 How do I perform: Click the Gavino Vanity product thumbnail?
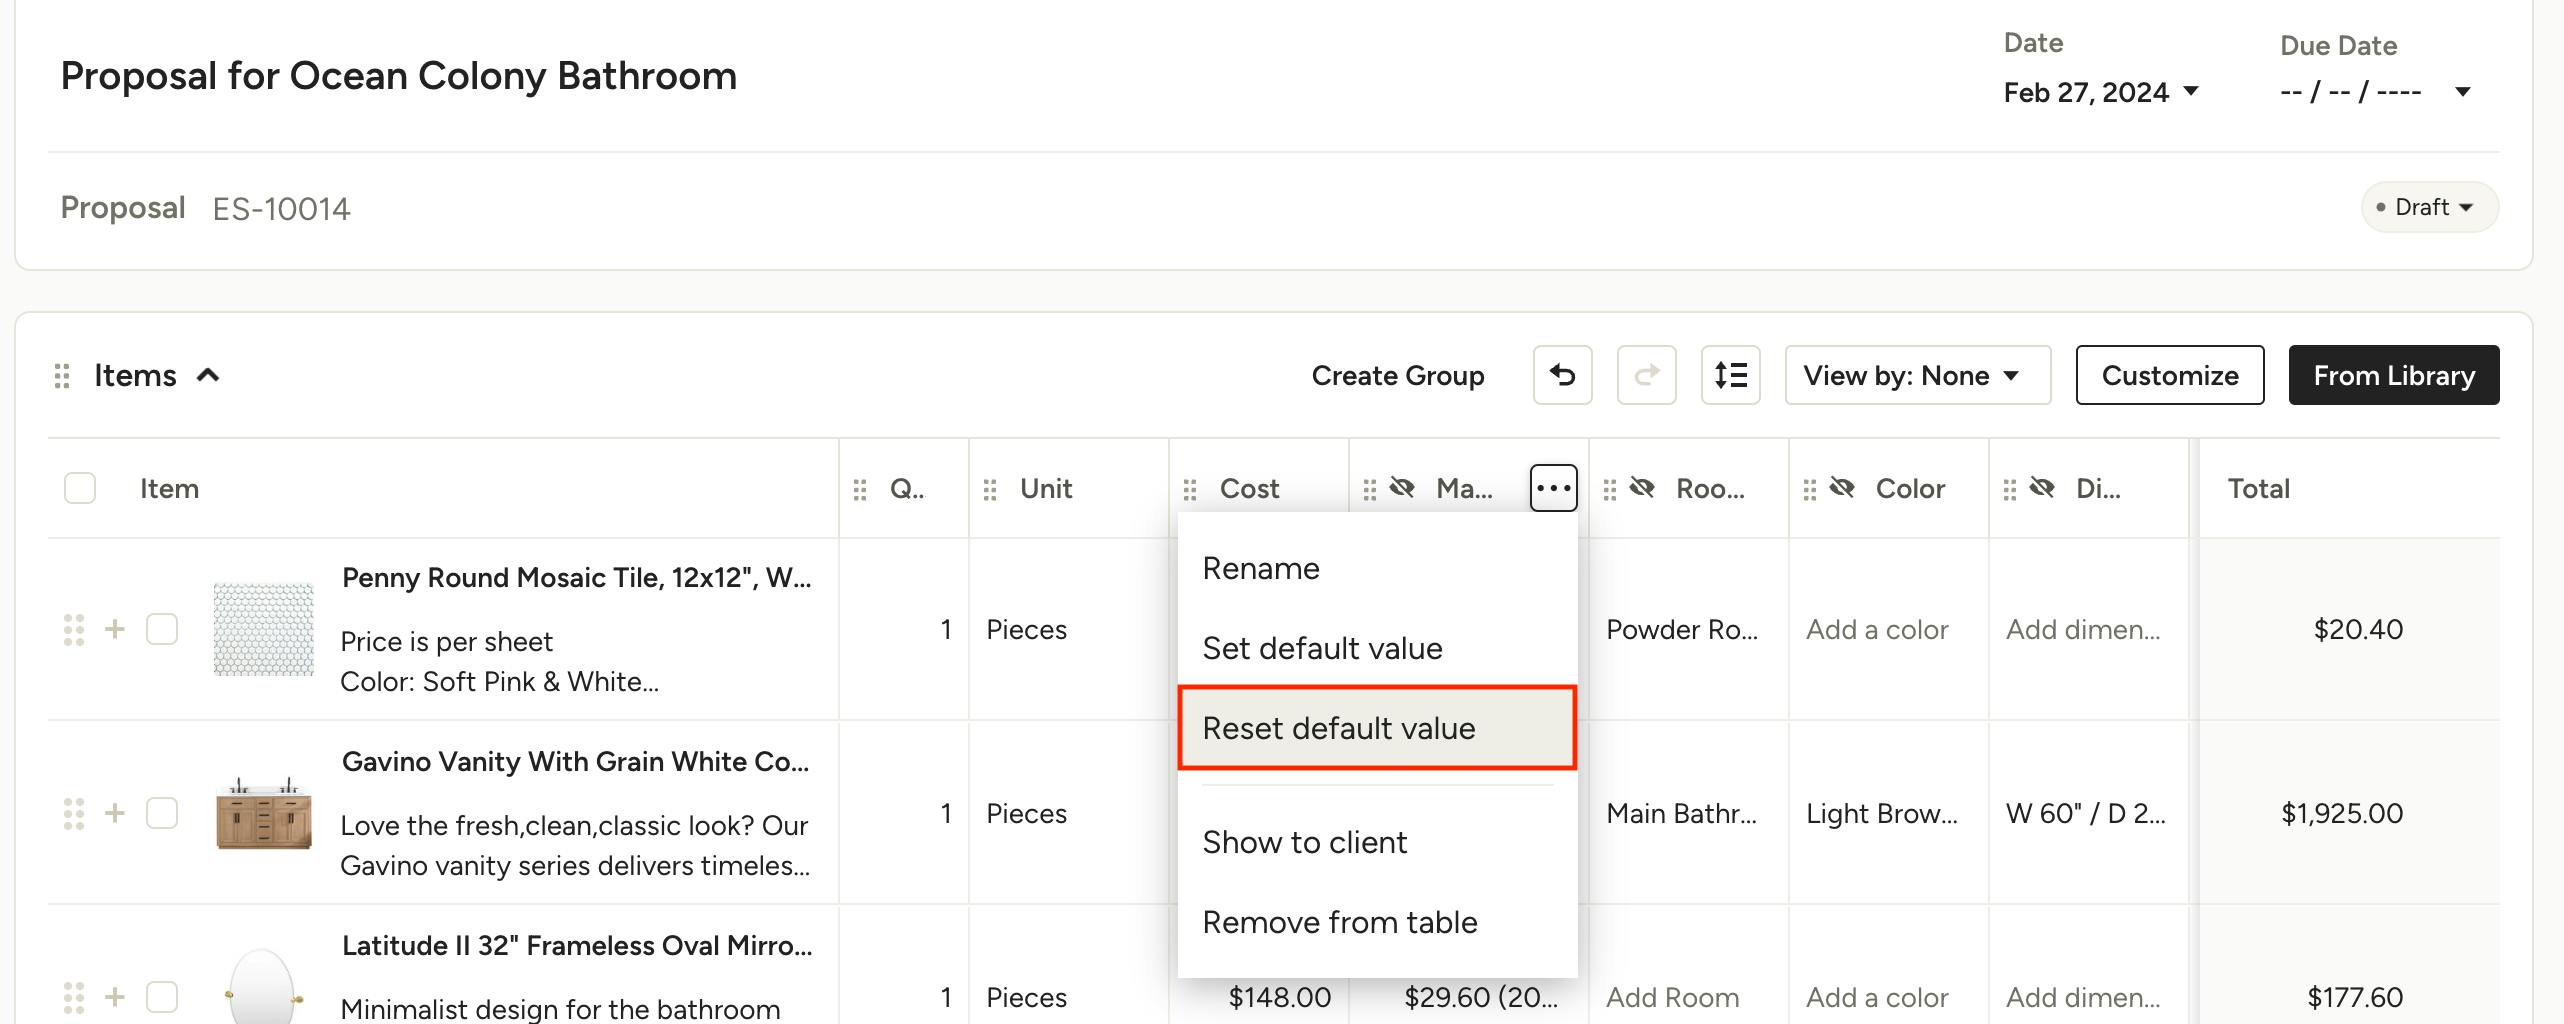coord(264,813)
